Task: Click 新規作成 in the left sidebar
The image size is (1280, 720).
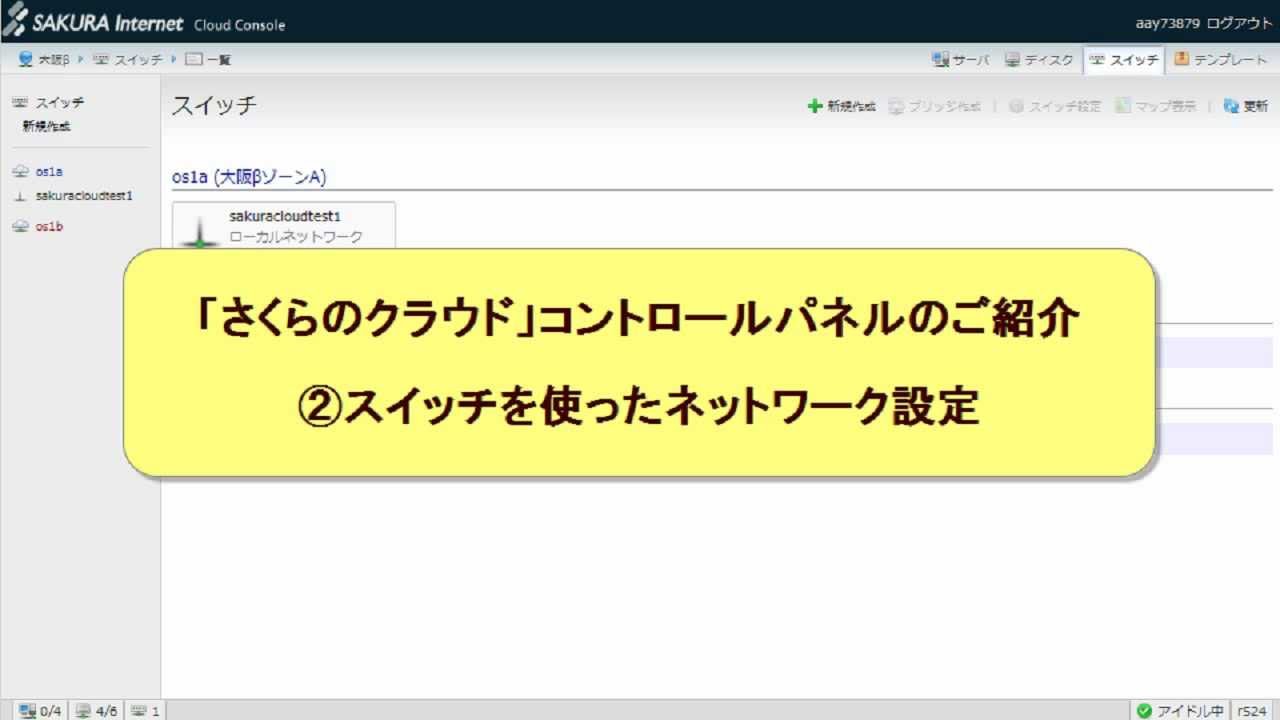Action: [x=47, y=127]
